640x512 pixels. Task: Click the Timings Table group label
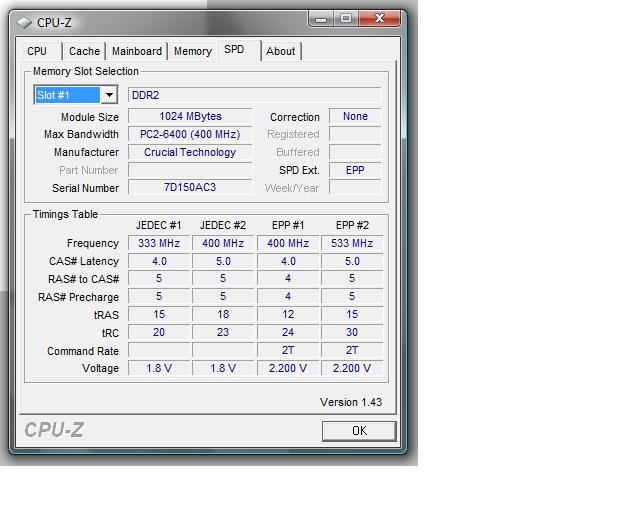tap(65, 214)
